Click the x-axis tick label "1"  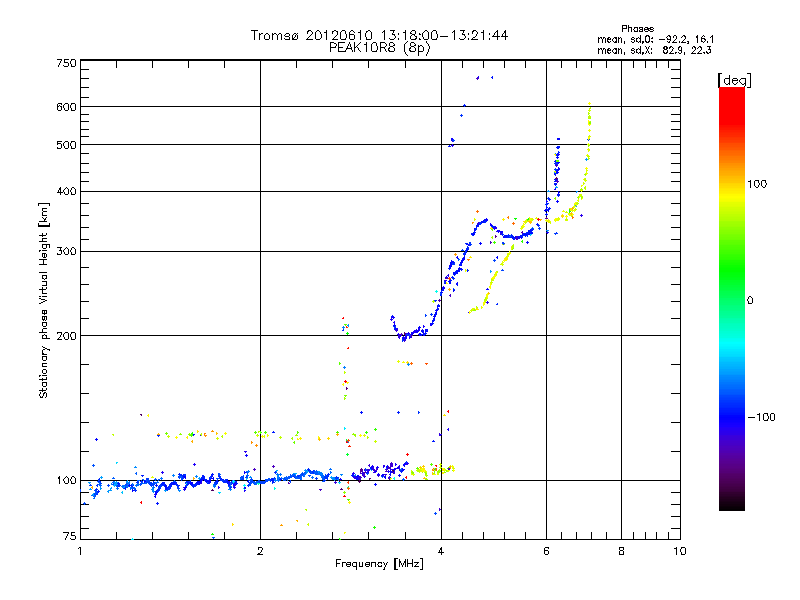click(80, 551)
